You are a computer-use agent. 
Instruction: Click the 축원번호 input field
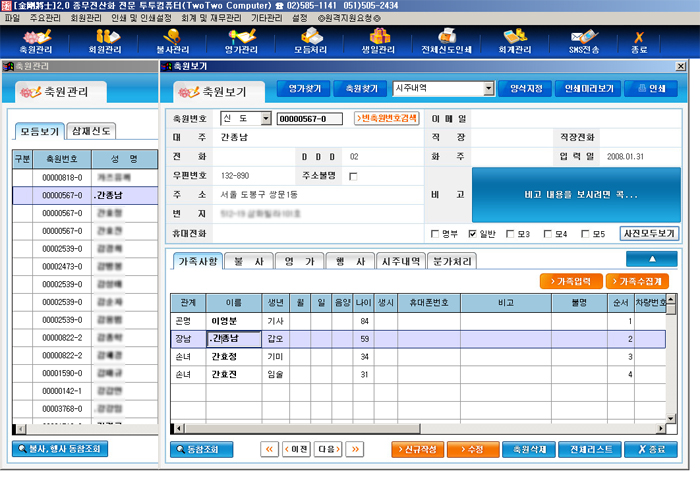point(309,119)
